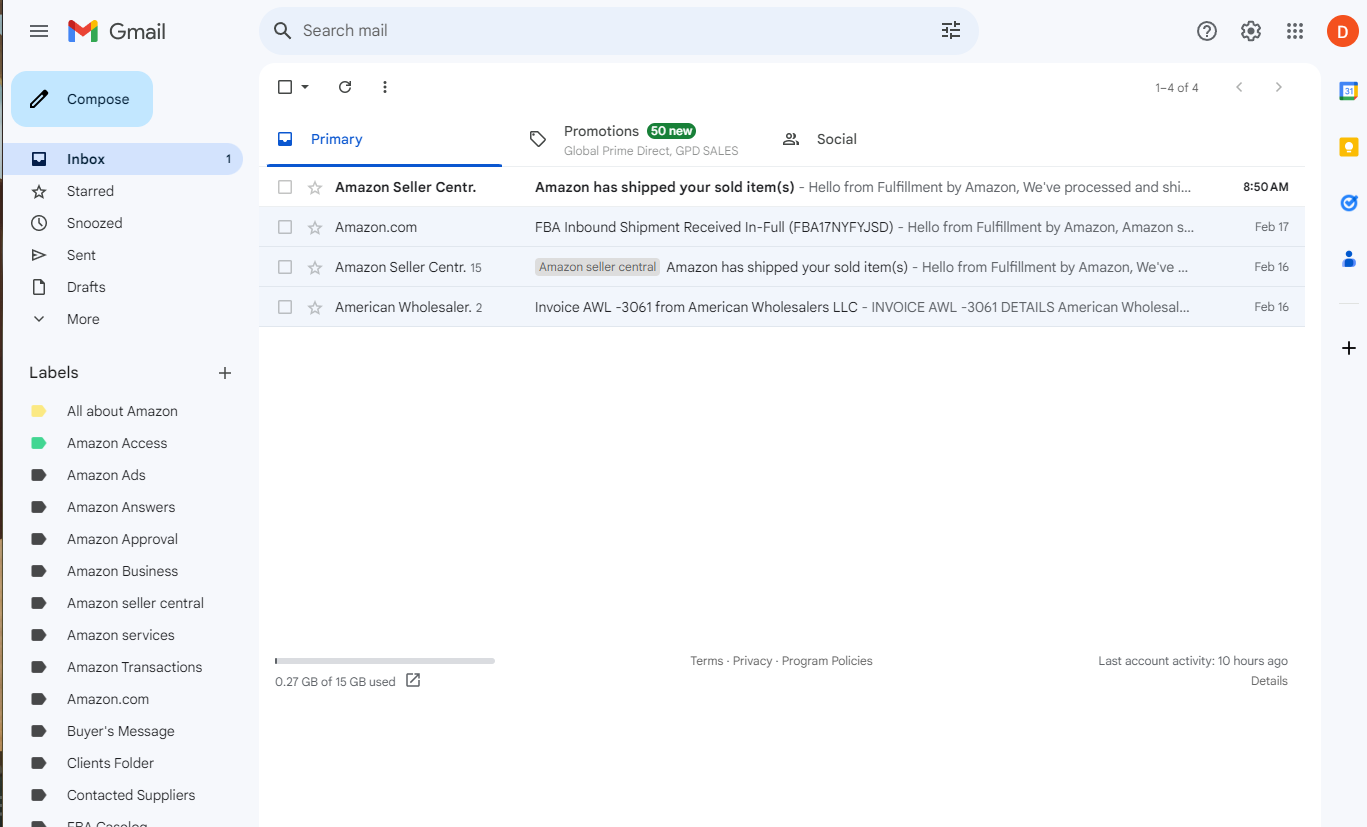Click the Search mail field
Screen dimensions: 1367x827
(x=618, y=31)
